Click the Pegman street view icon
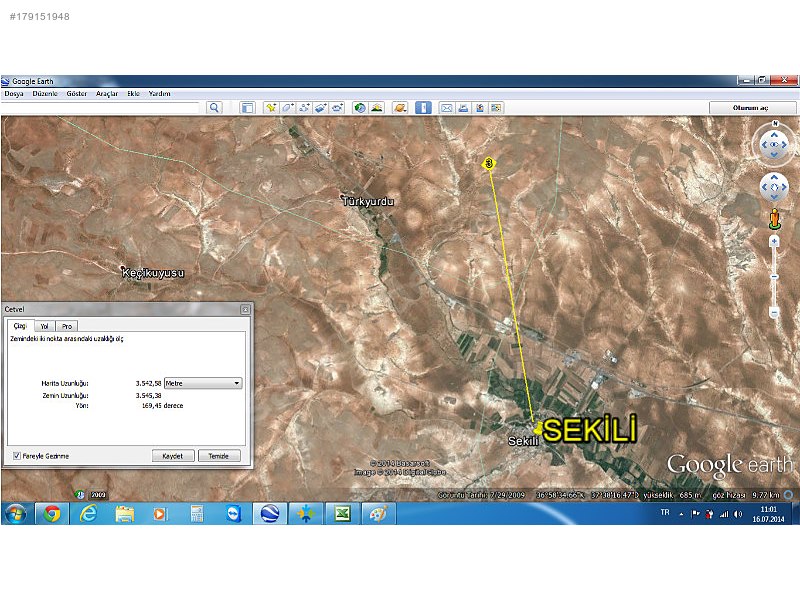Screen dimensions: 800x600 pos(774,218)
